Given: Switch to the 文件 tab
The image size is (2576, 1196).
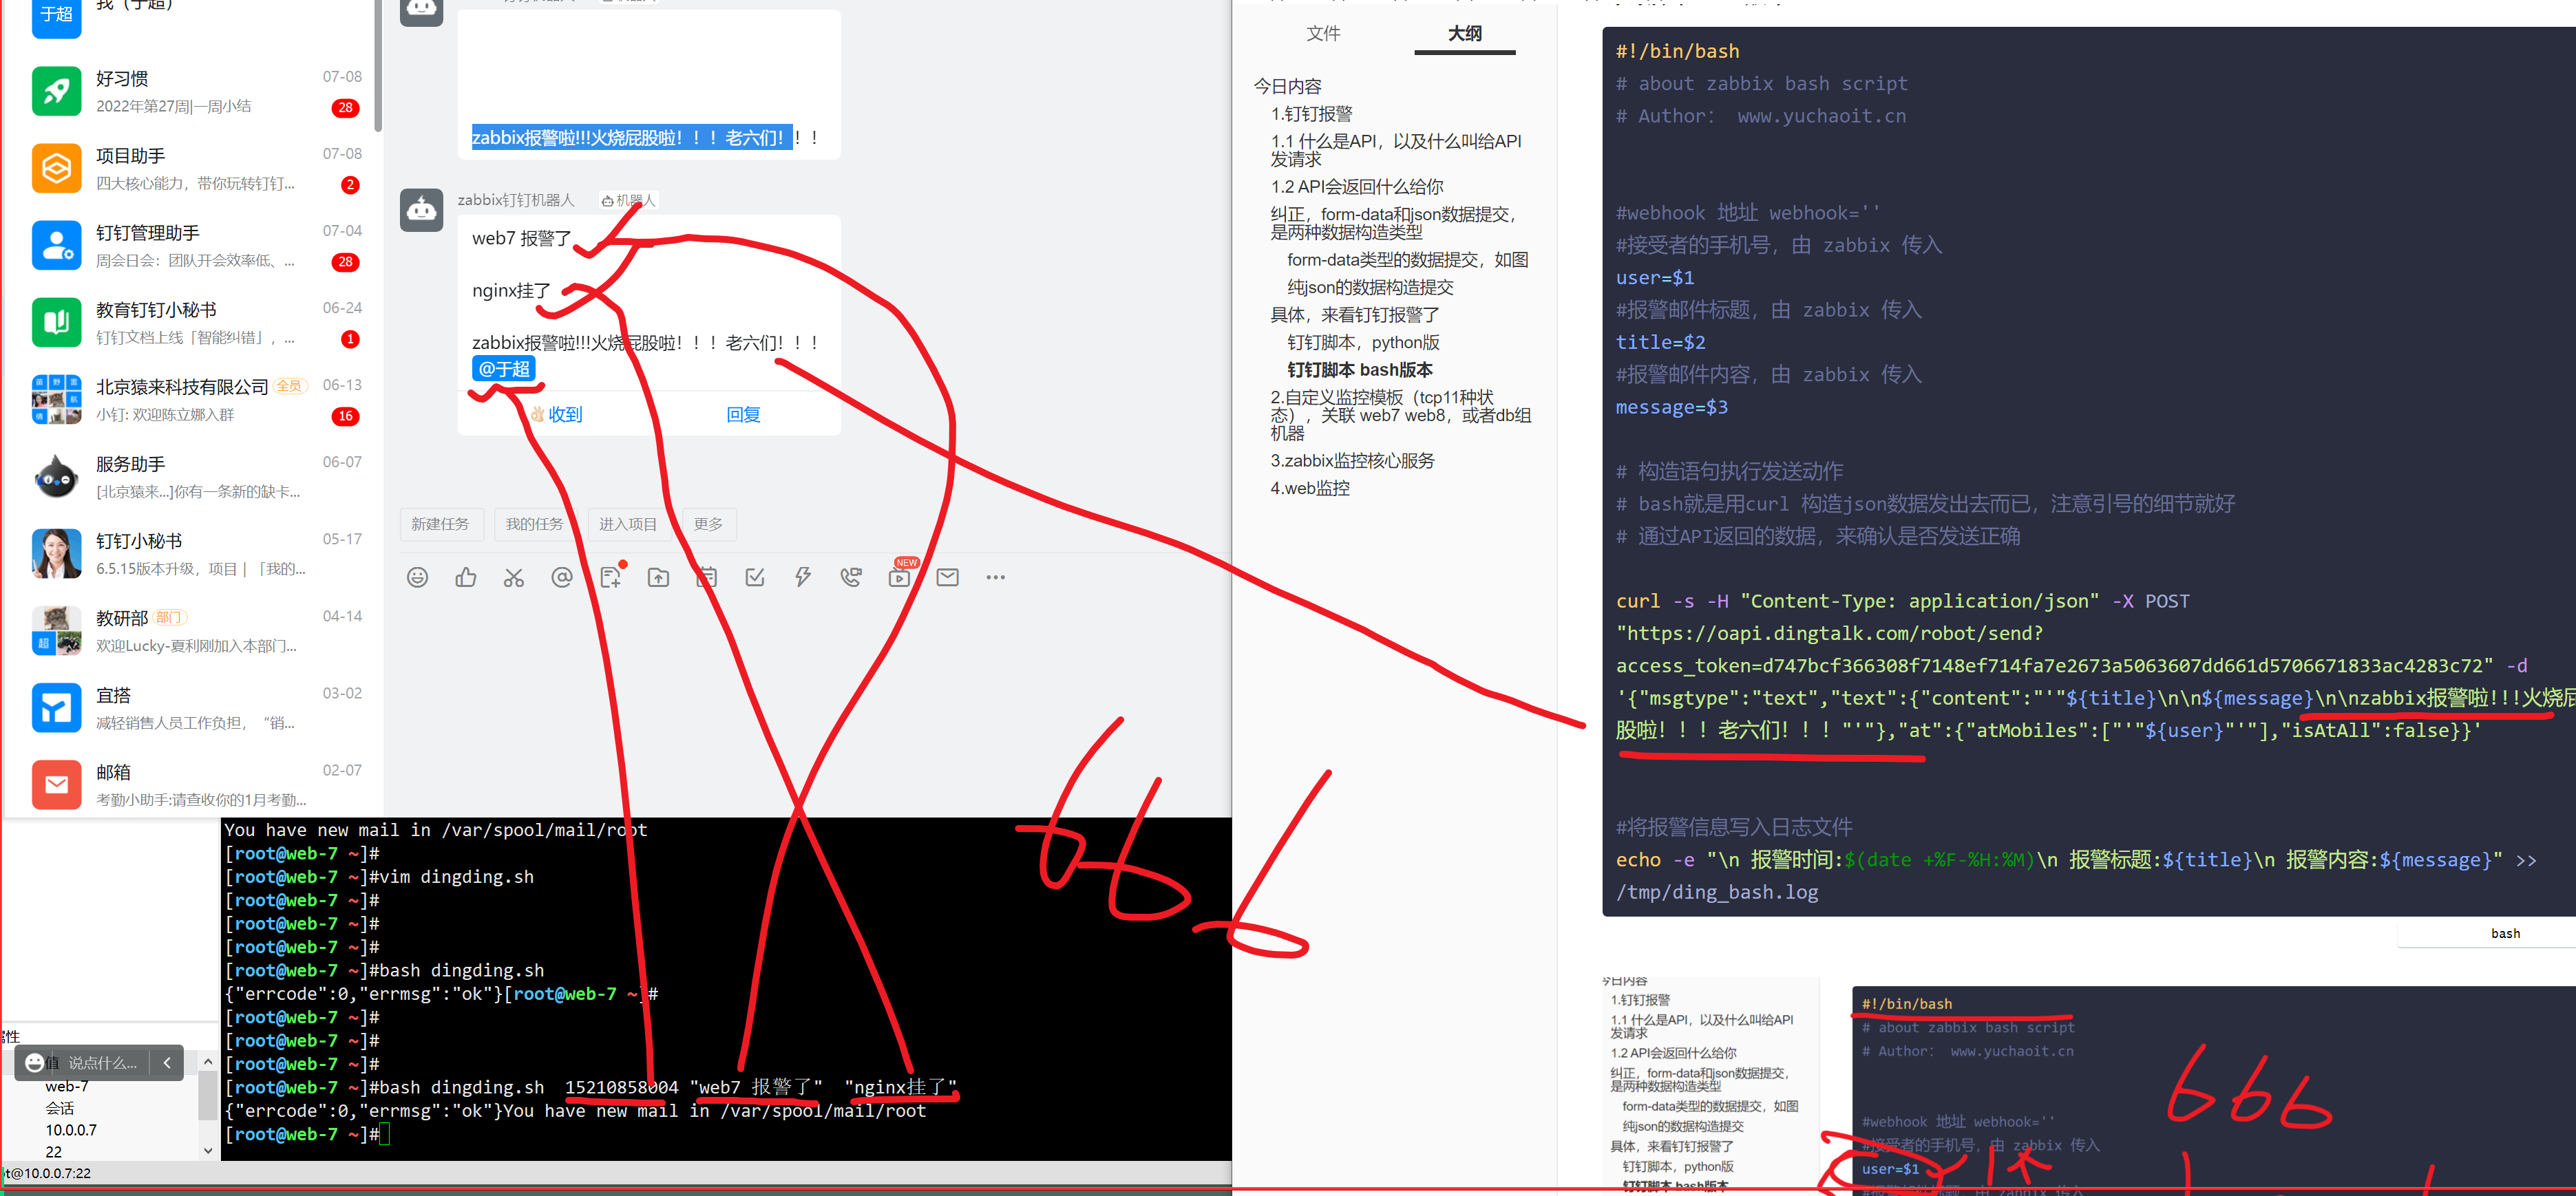Looking at the screenshot, I should click(1323, 34).
